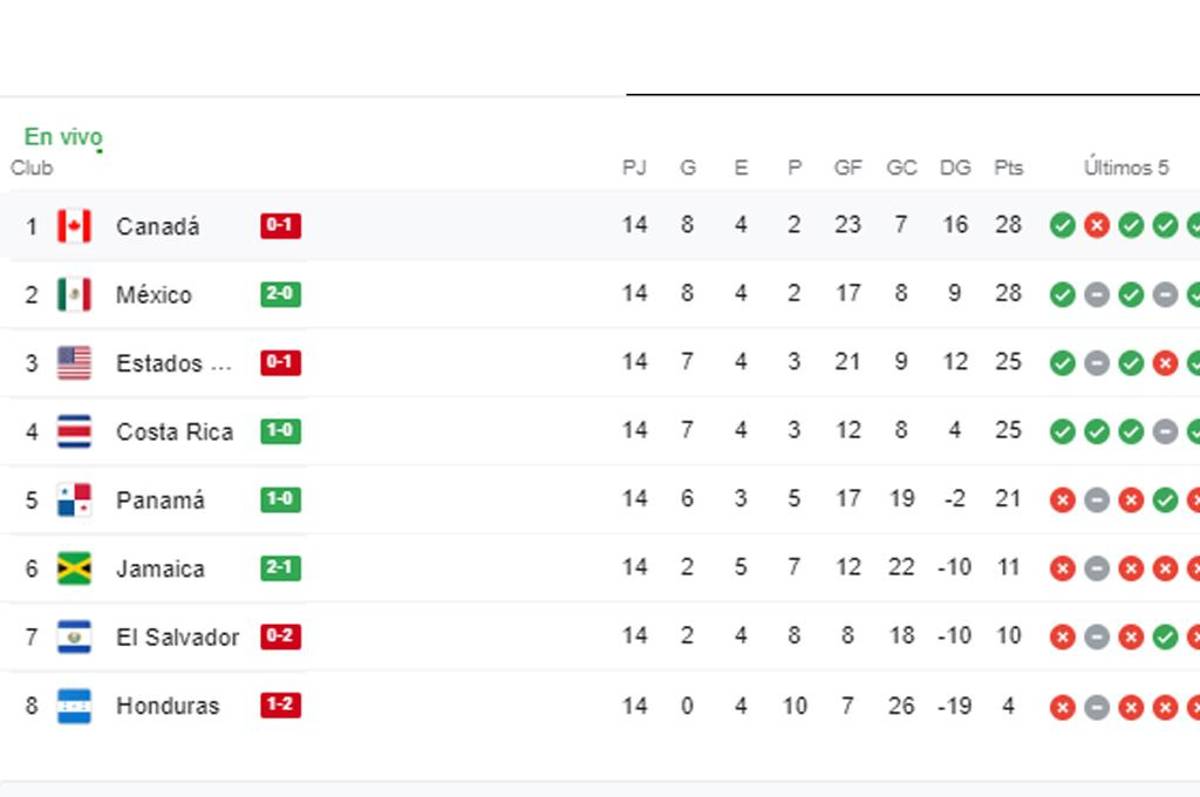Click the Estados Unidos flag icon
The width and height of the screenshot is (1200, 797).
click(74, 363)
